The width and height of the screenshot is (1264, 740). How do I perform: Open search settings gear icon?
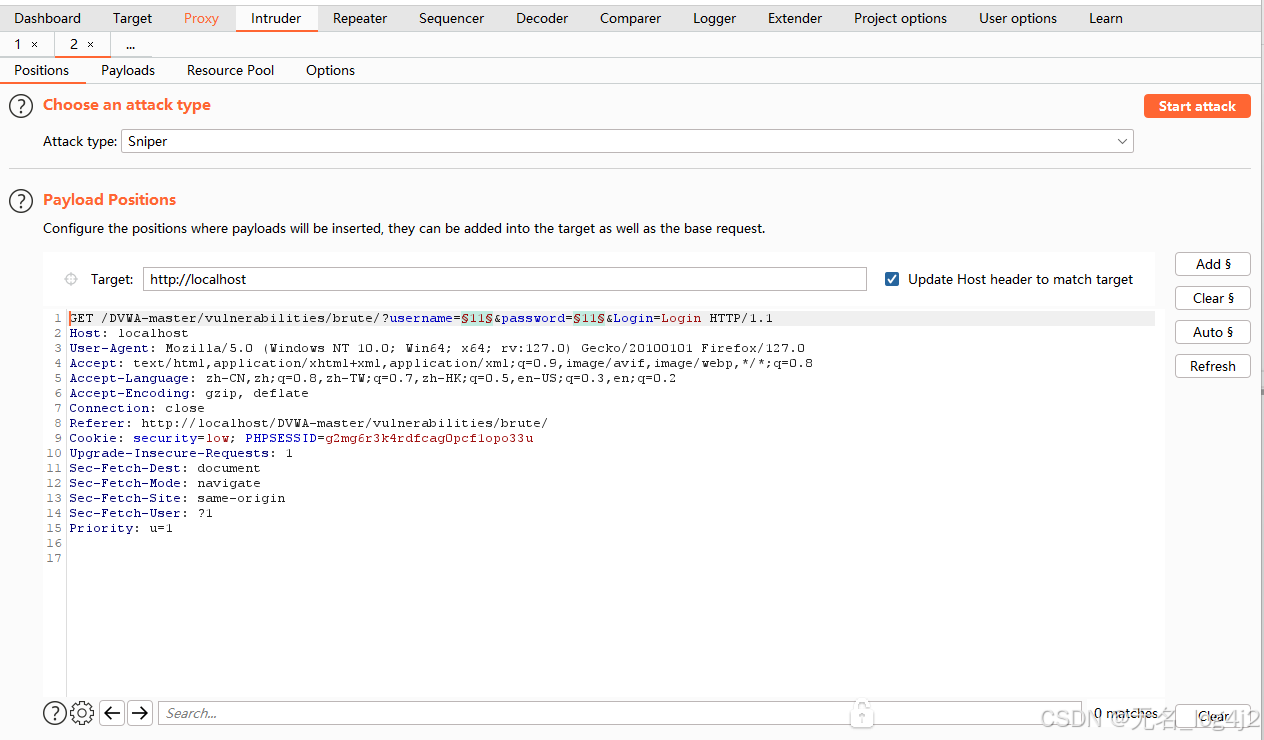pyautogui.click(x=82, y=713)
